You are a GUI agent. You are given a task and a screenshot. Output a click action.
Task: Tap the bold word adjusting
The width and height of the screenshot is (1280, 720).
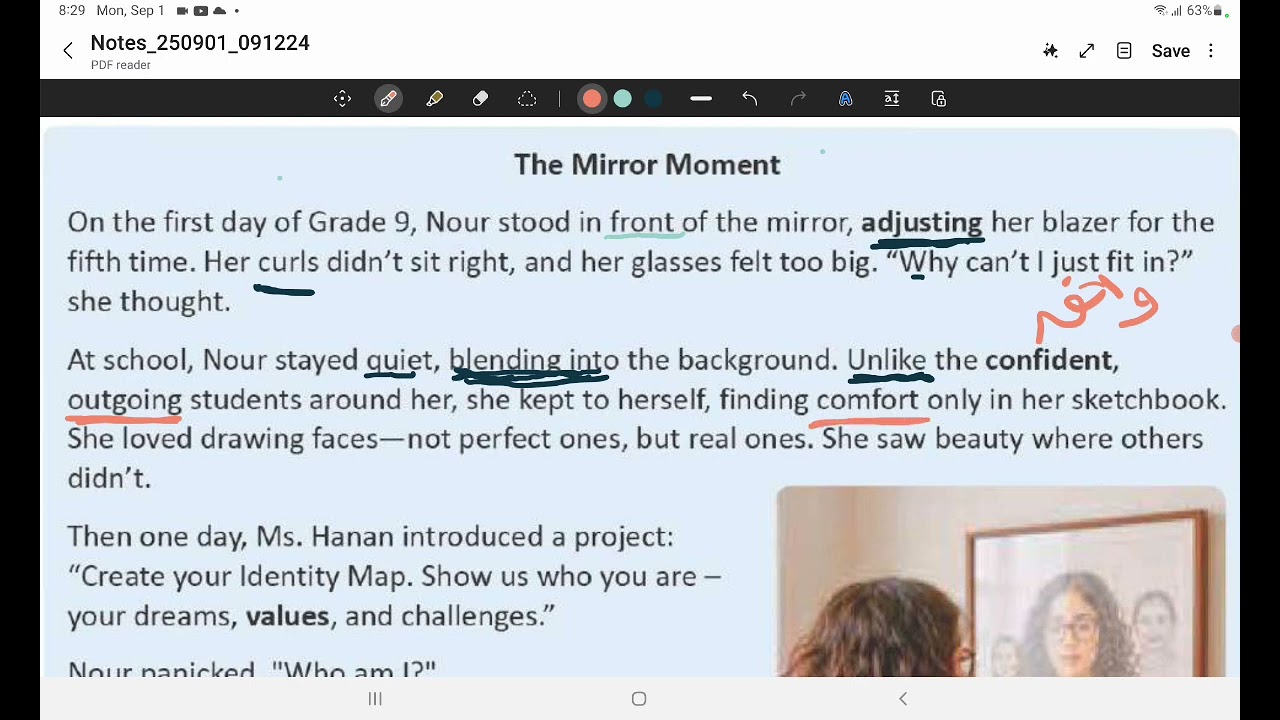(x=922, y=223)
